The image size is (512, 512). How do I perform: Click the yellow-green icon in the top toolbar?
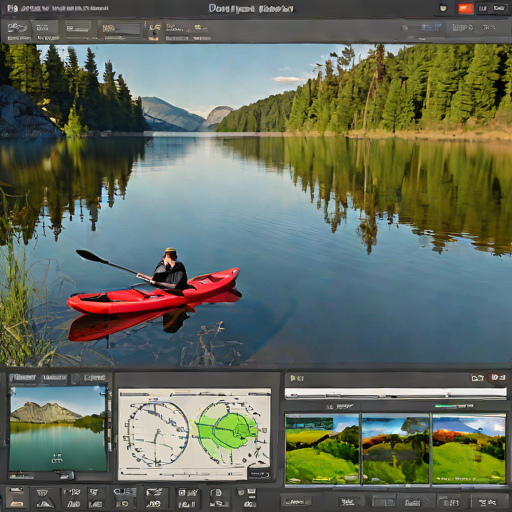pyautogui.click(x=200, y=28)
